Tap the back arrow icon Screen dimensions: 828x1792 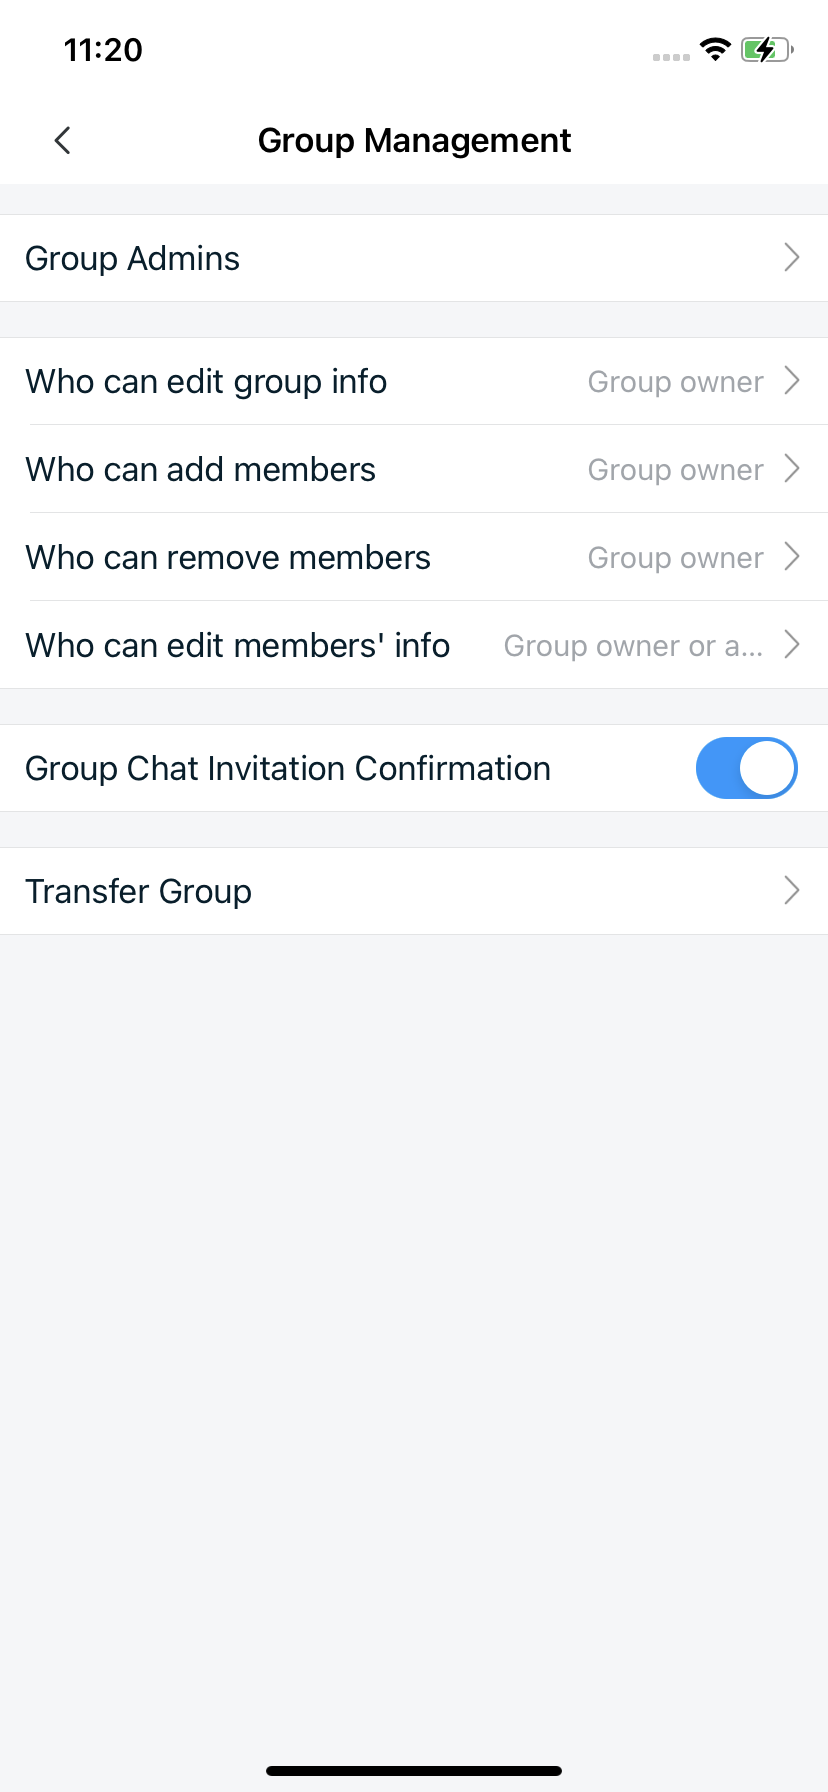point(63,140)
